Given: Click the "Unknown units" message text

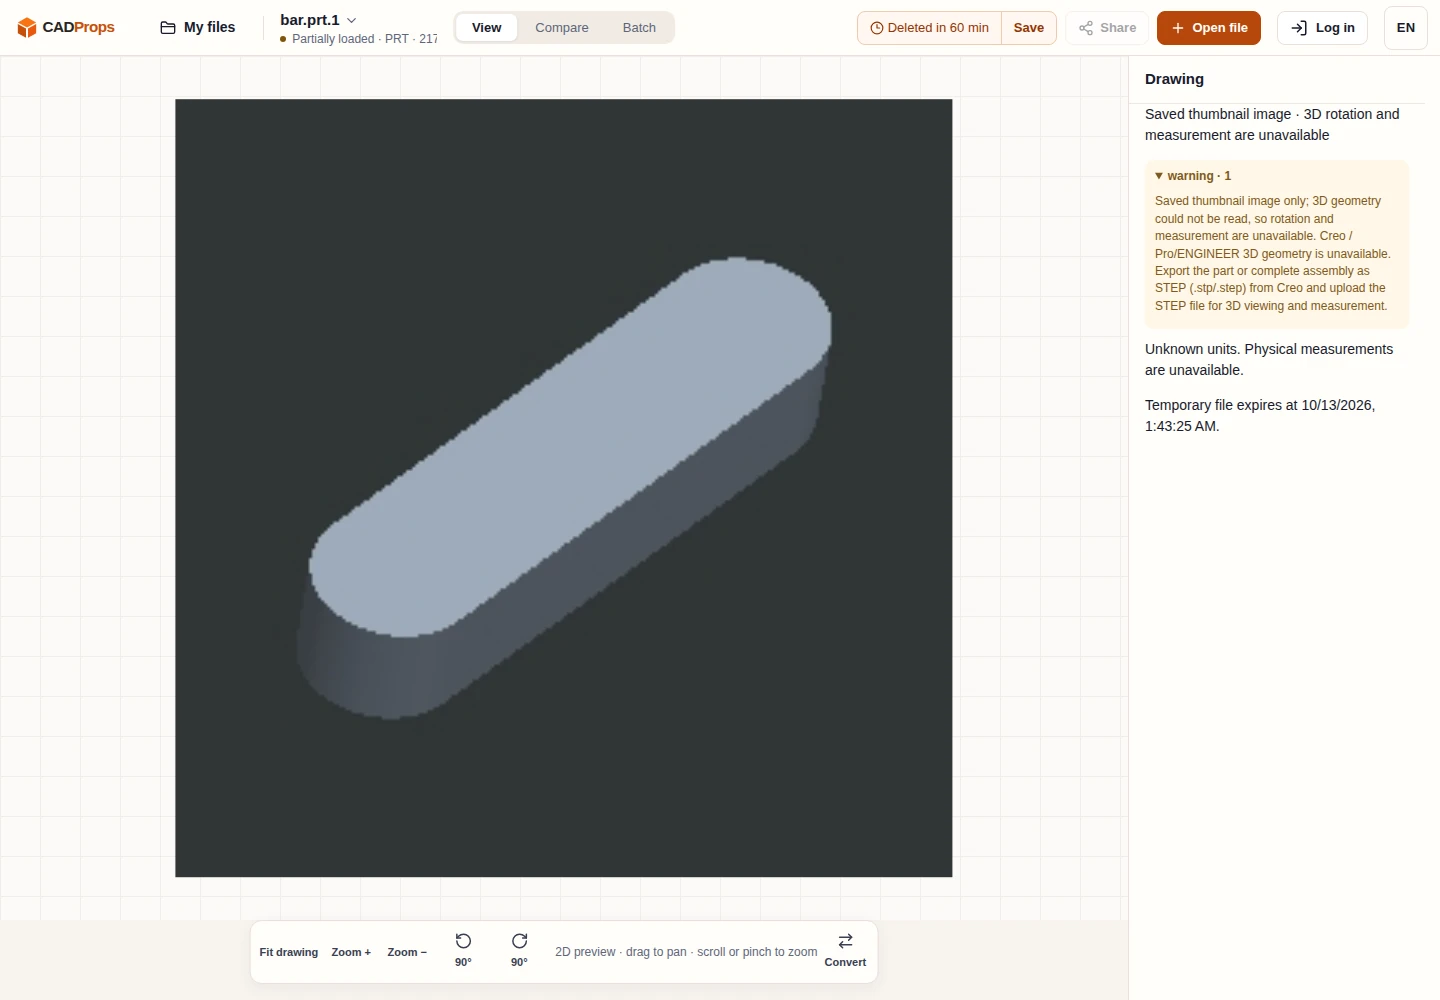Looking at the screenshot, I should [1269, 360].
